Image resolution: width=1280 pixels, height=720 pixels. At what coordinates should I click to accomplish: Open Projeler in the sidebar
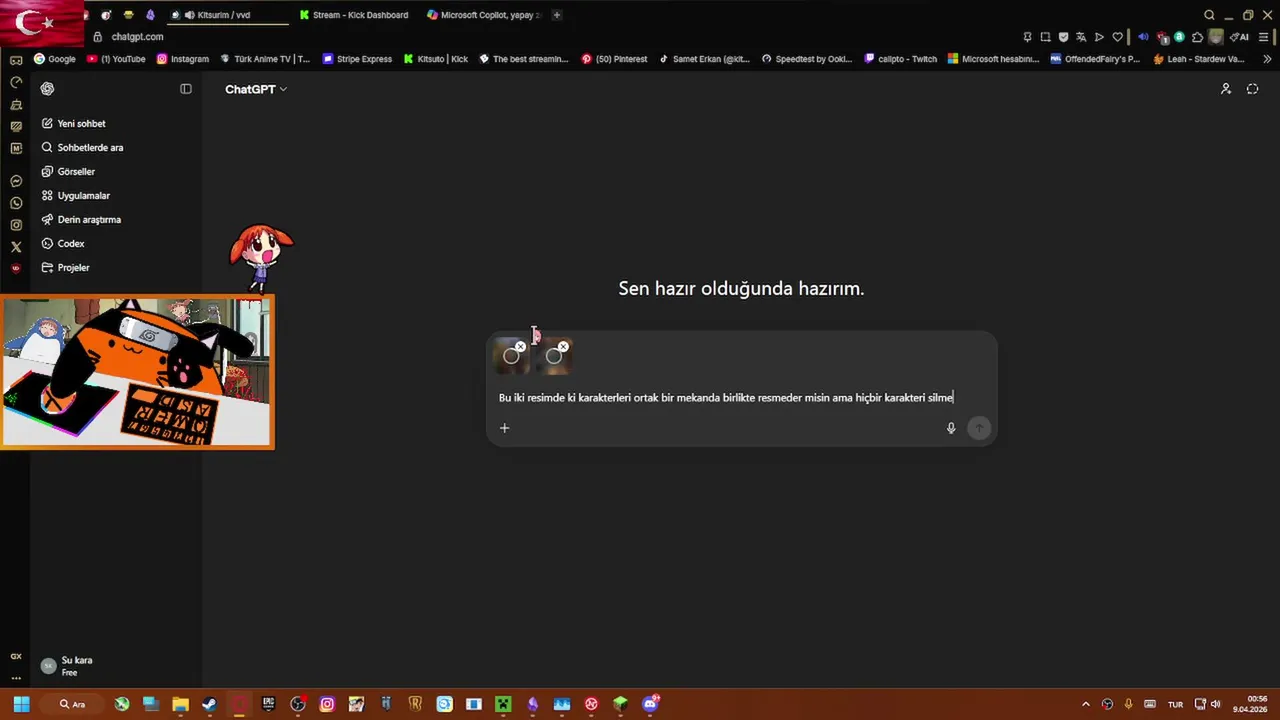click(66, 268)
